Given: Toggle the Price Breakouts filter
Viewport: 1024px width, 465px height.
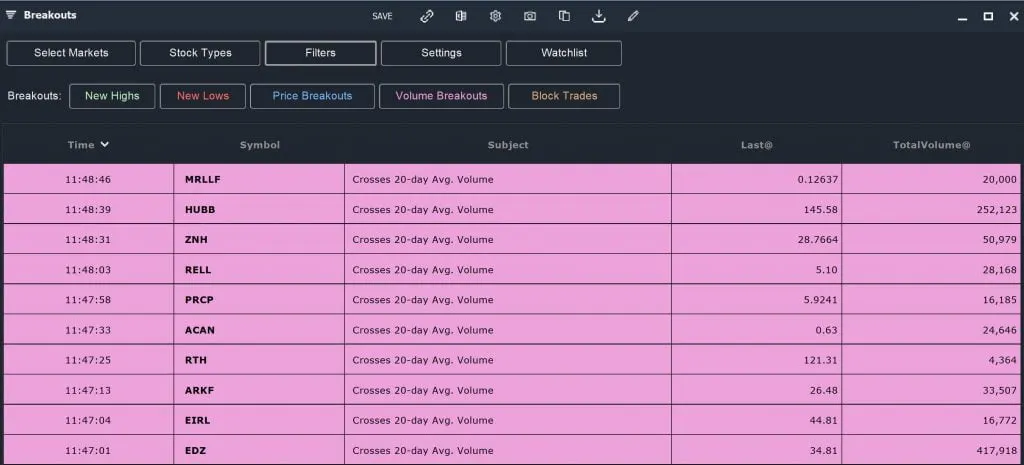Looking at the screenshot, I should [x=312, y=96].
